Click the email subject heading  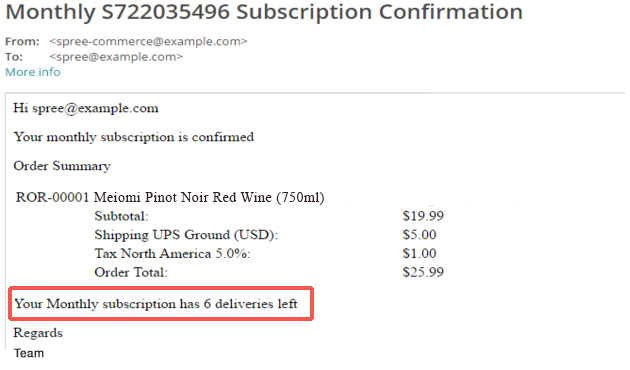(x=264, y=12)
